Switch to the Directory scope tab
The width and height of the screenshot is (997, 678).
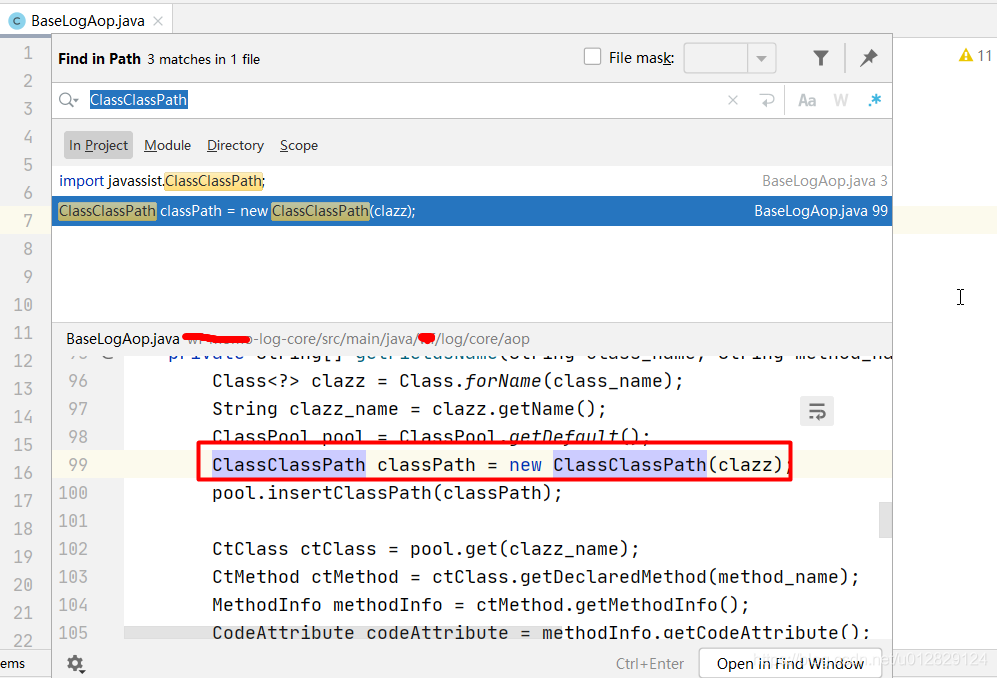click(235, 145)
